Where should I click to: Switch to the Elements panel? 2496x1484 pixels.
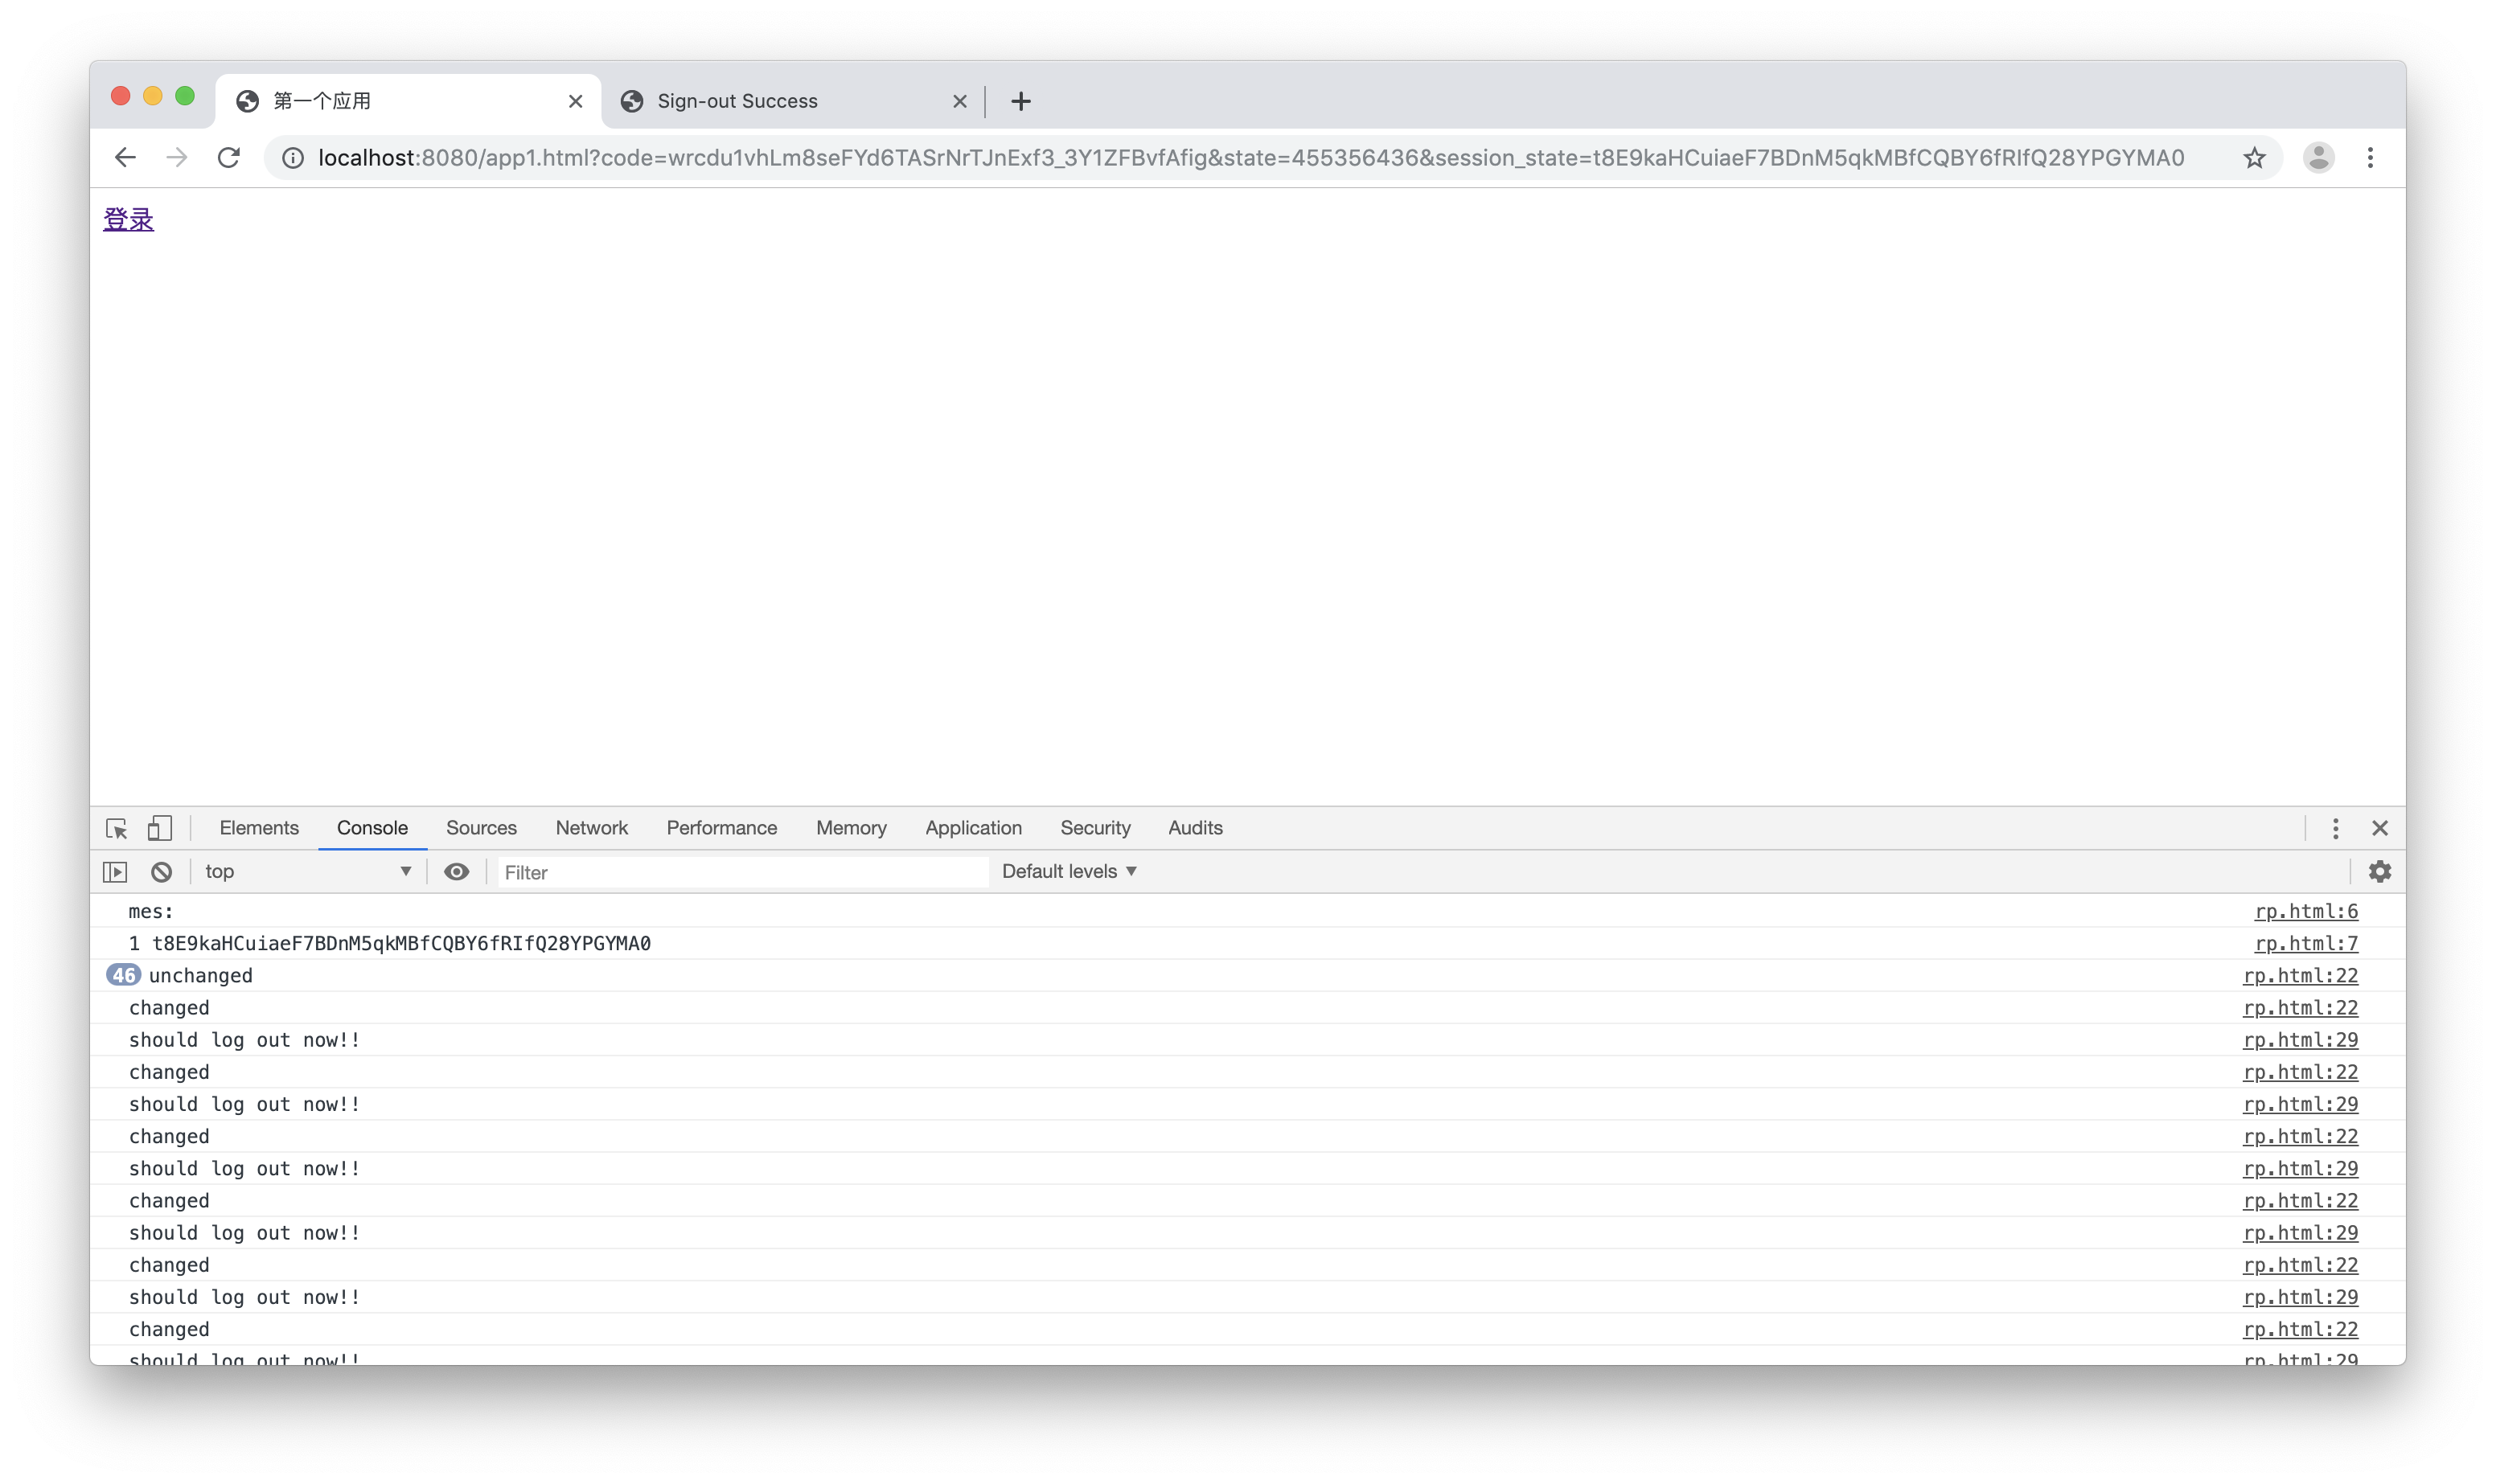point(259,828)
